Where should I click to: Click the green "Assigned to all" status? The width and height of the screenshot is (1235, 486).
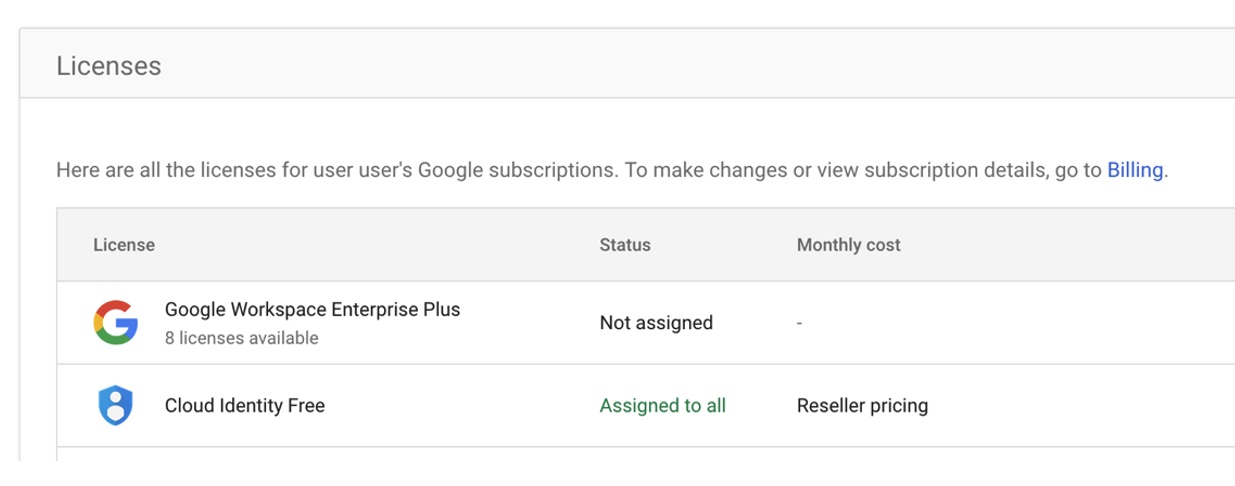point(663,406)
